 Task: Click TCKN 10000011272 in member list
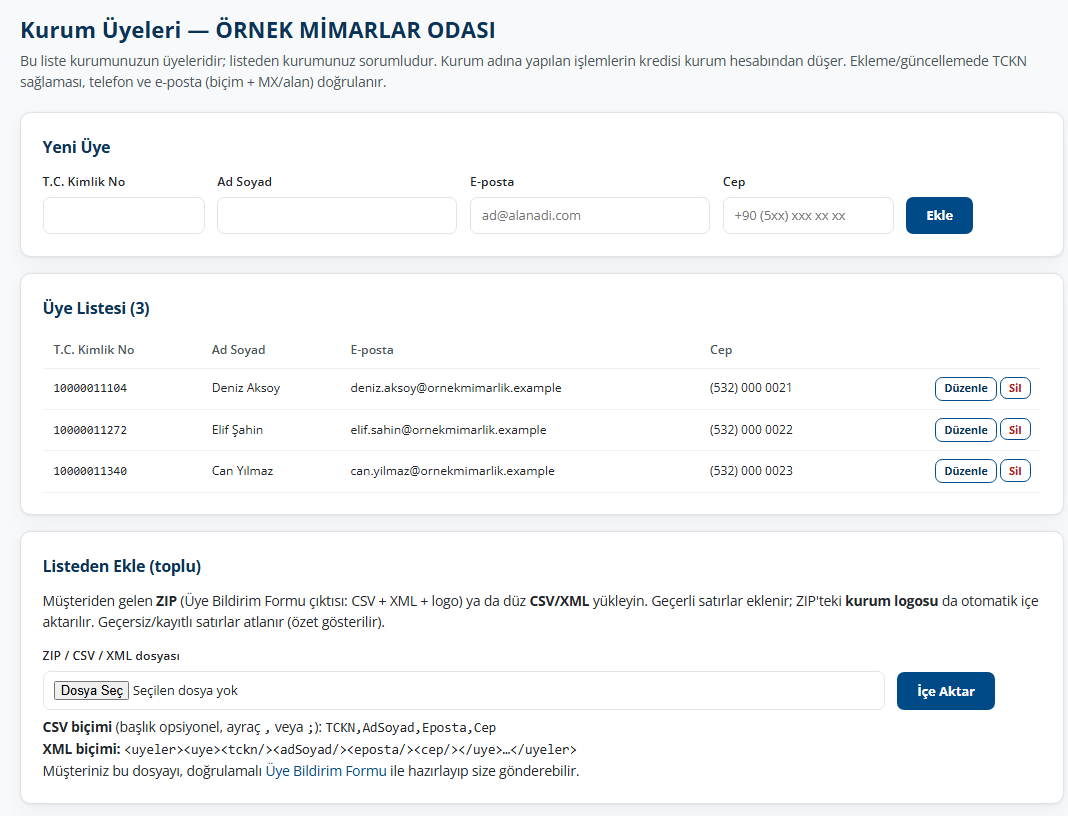[x=90, y=430]
